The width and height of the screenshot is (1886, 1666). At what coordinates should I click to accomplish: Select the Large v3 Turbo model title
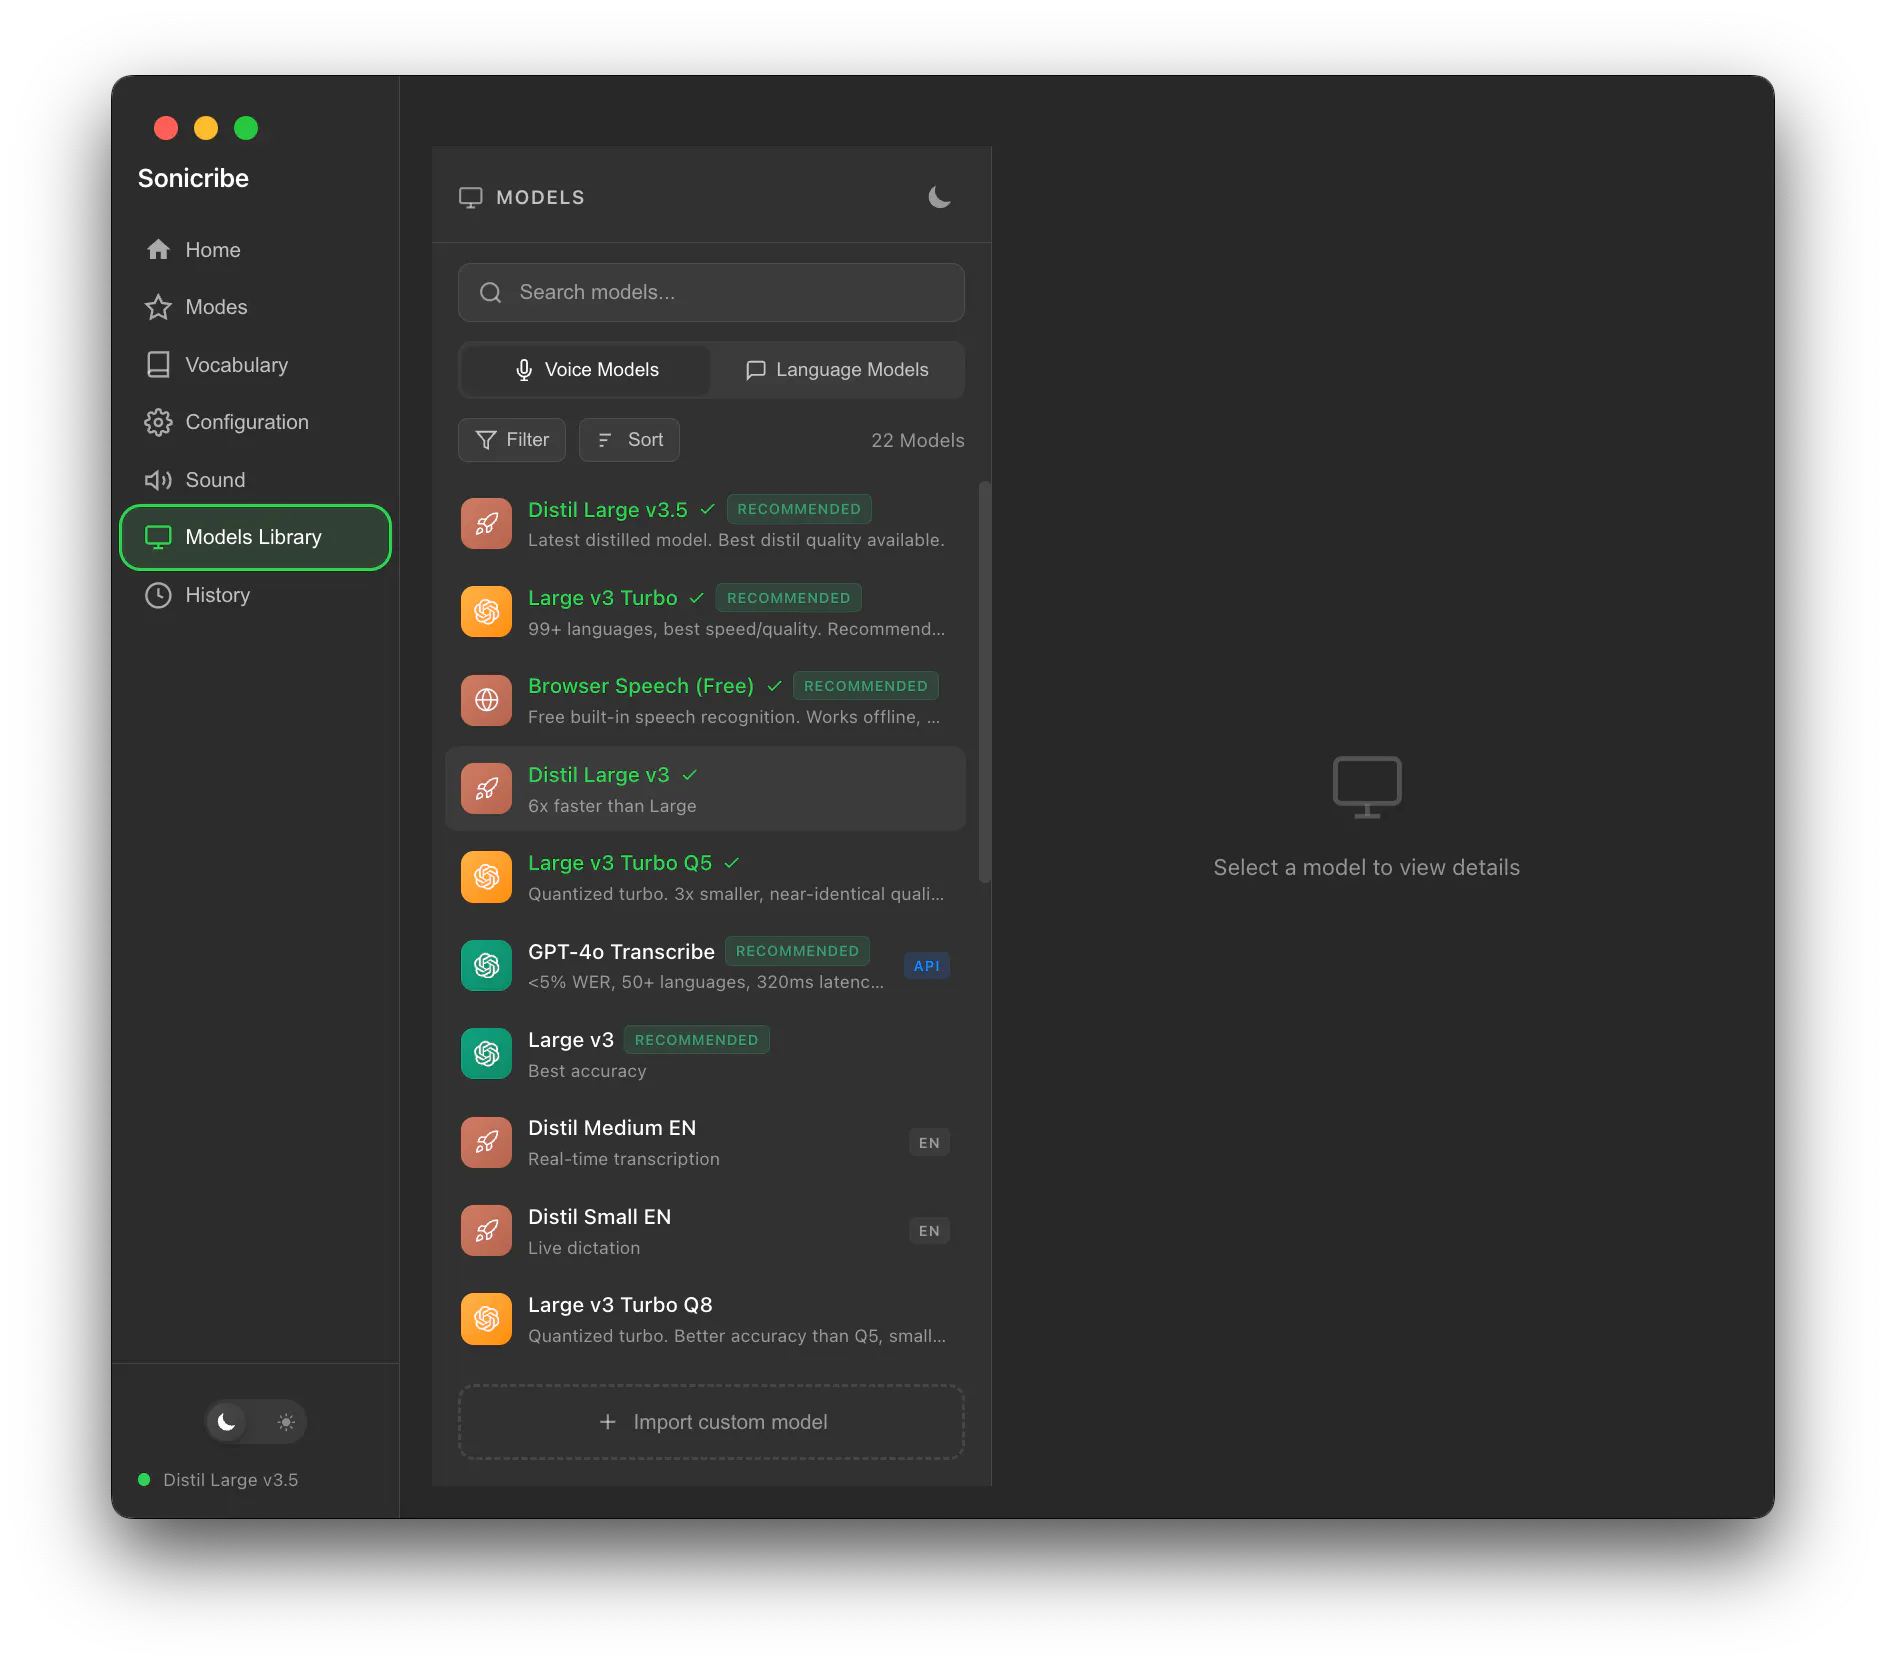point(602,598)
